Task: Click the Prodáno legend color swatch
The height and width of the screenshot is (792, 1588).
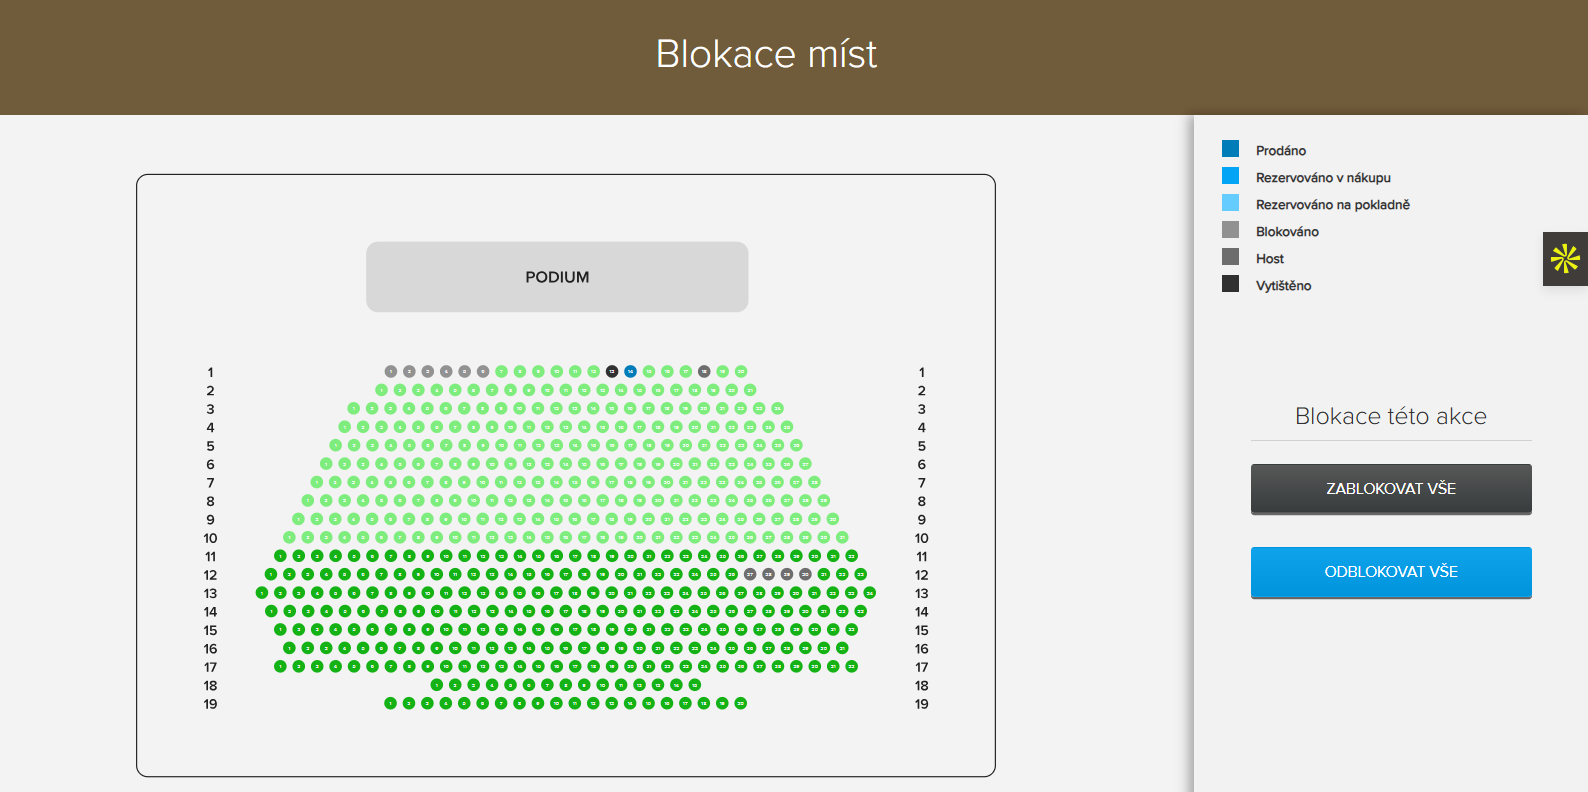Action: [x=1230, y=147]
